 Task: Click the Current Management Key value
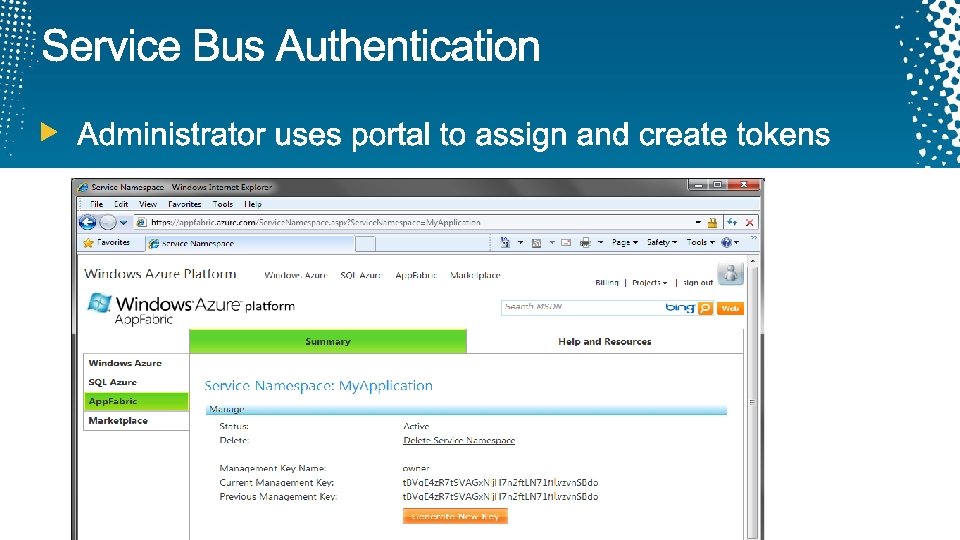[x=500, y=482]
